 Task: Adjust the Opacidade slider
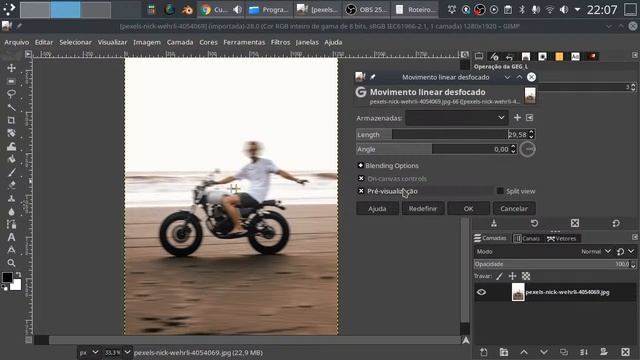[x=552, y=264]
